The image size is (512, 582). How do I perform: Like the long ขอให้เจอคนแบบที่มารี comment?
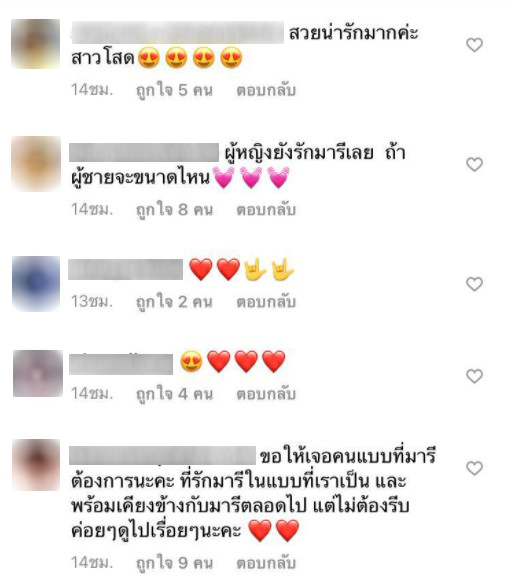[x=474, y=468]
